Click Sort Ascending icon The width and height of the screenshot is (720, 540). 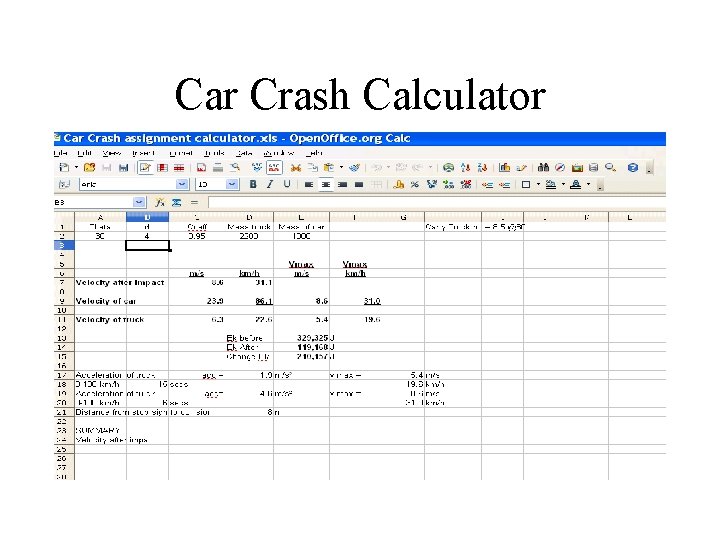(x=466, y=168)
